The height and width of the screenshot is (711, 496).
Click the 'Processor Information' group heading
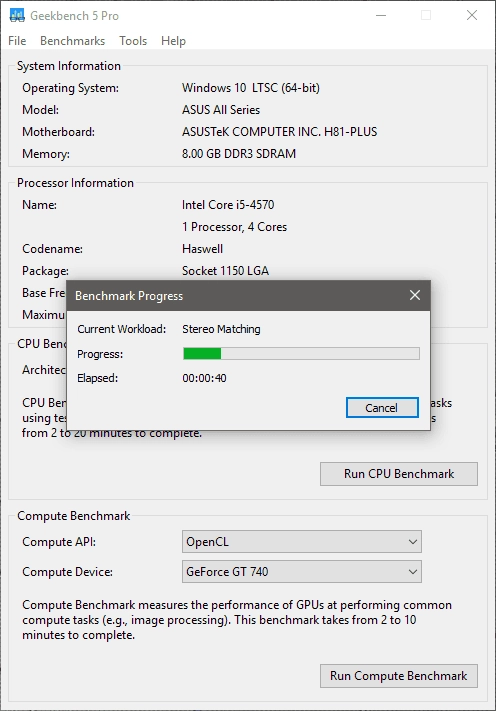click(x=75, y=183)
